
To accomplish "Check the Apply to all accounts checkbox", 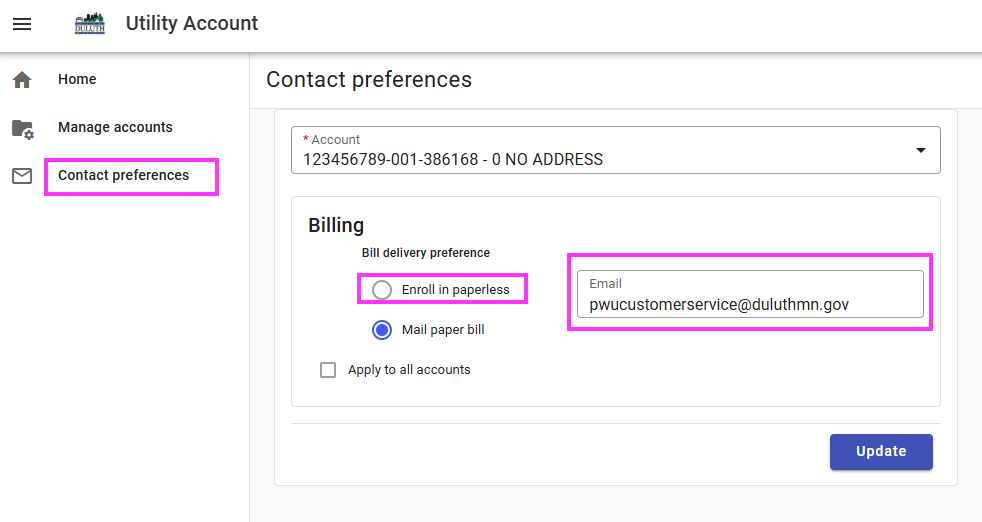I will 328,370.
